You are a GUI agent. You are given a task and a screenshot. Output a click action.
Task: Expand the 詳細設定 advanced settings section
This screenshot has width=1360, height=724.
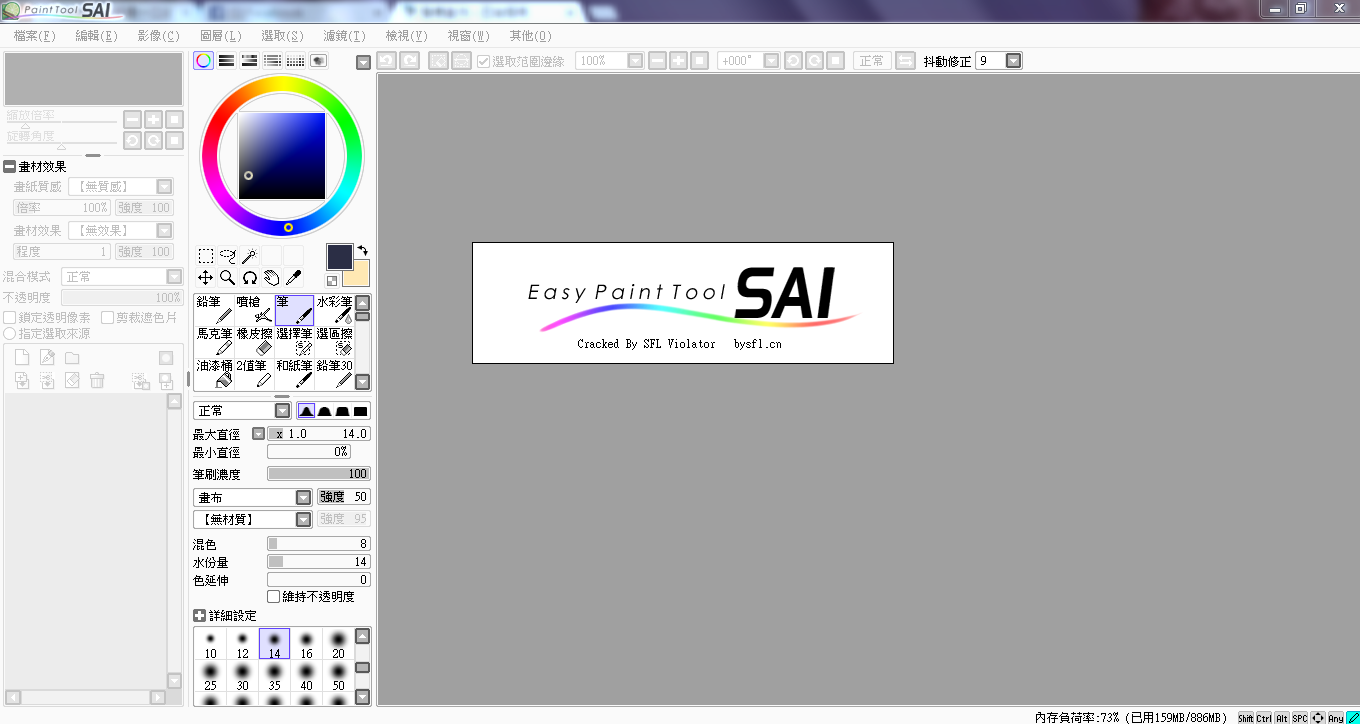pos(199,616)
